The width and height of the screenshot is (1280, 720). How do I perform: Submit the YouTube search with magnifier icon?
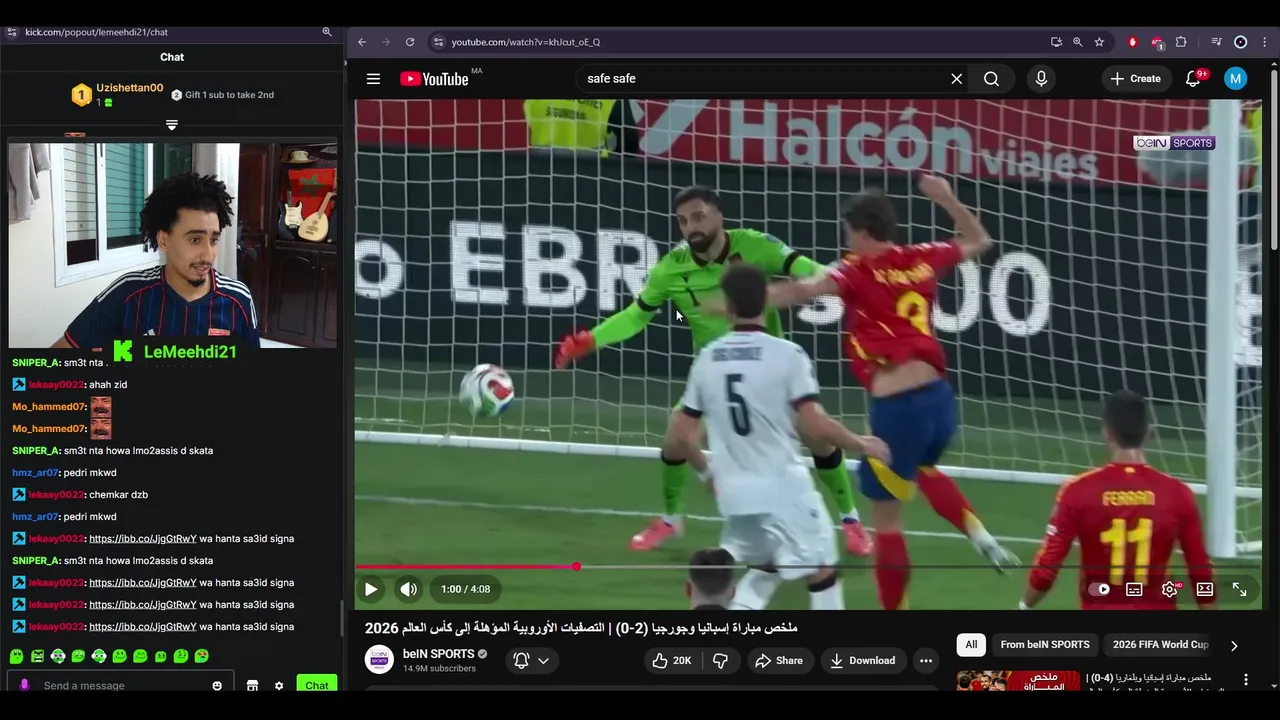(991, 79)
